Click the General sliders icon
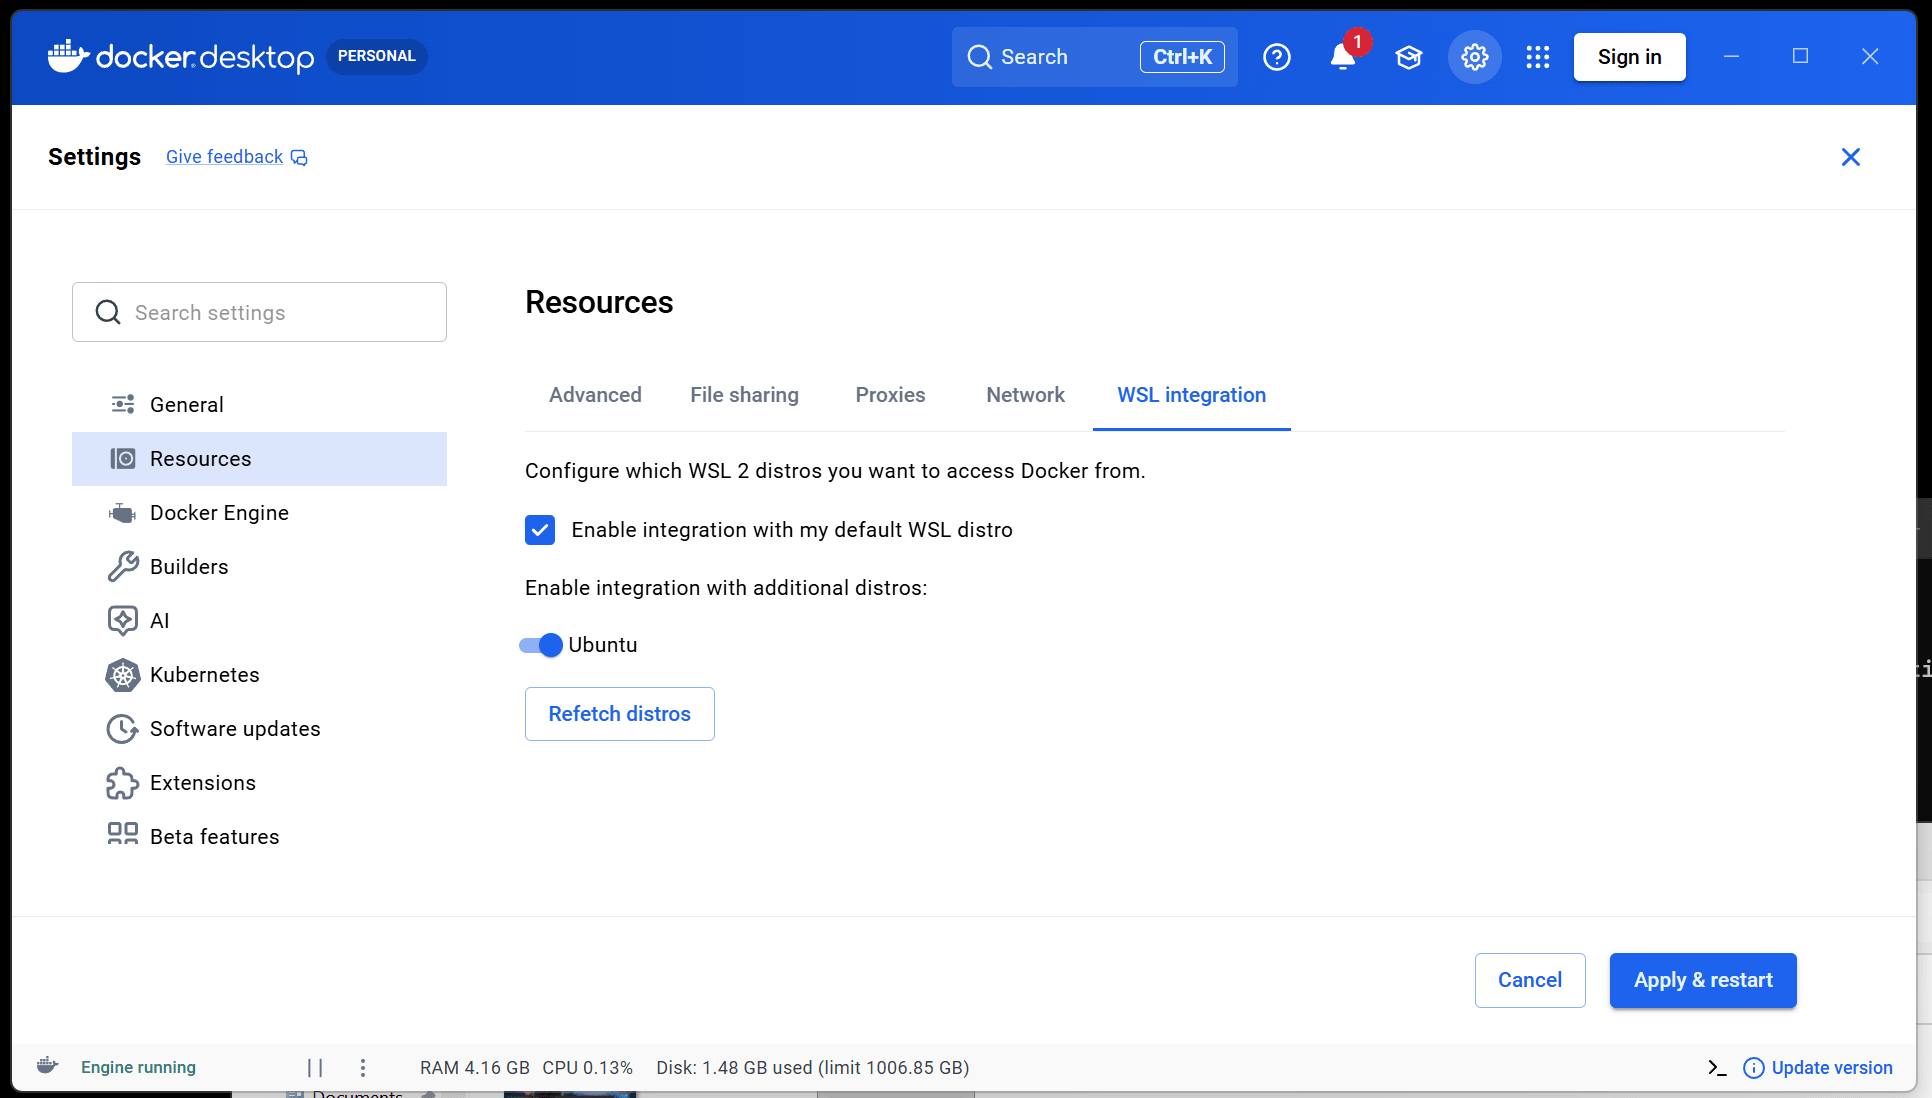The image size is (1932, 1098). tap(123, 404)
